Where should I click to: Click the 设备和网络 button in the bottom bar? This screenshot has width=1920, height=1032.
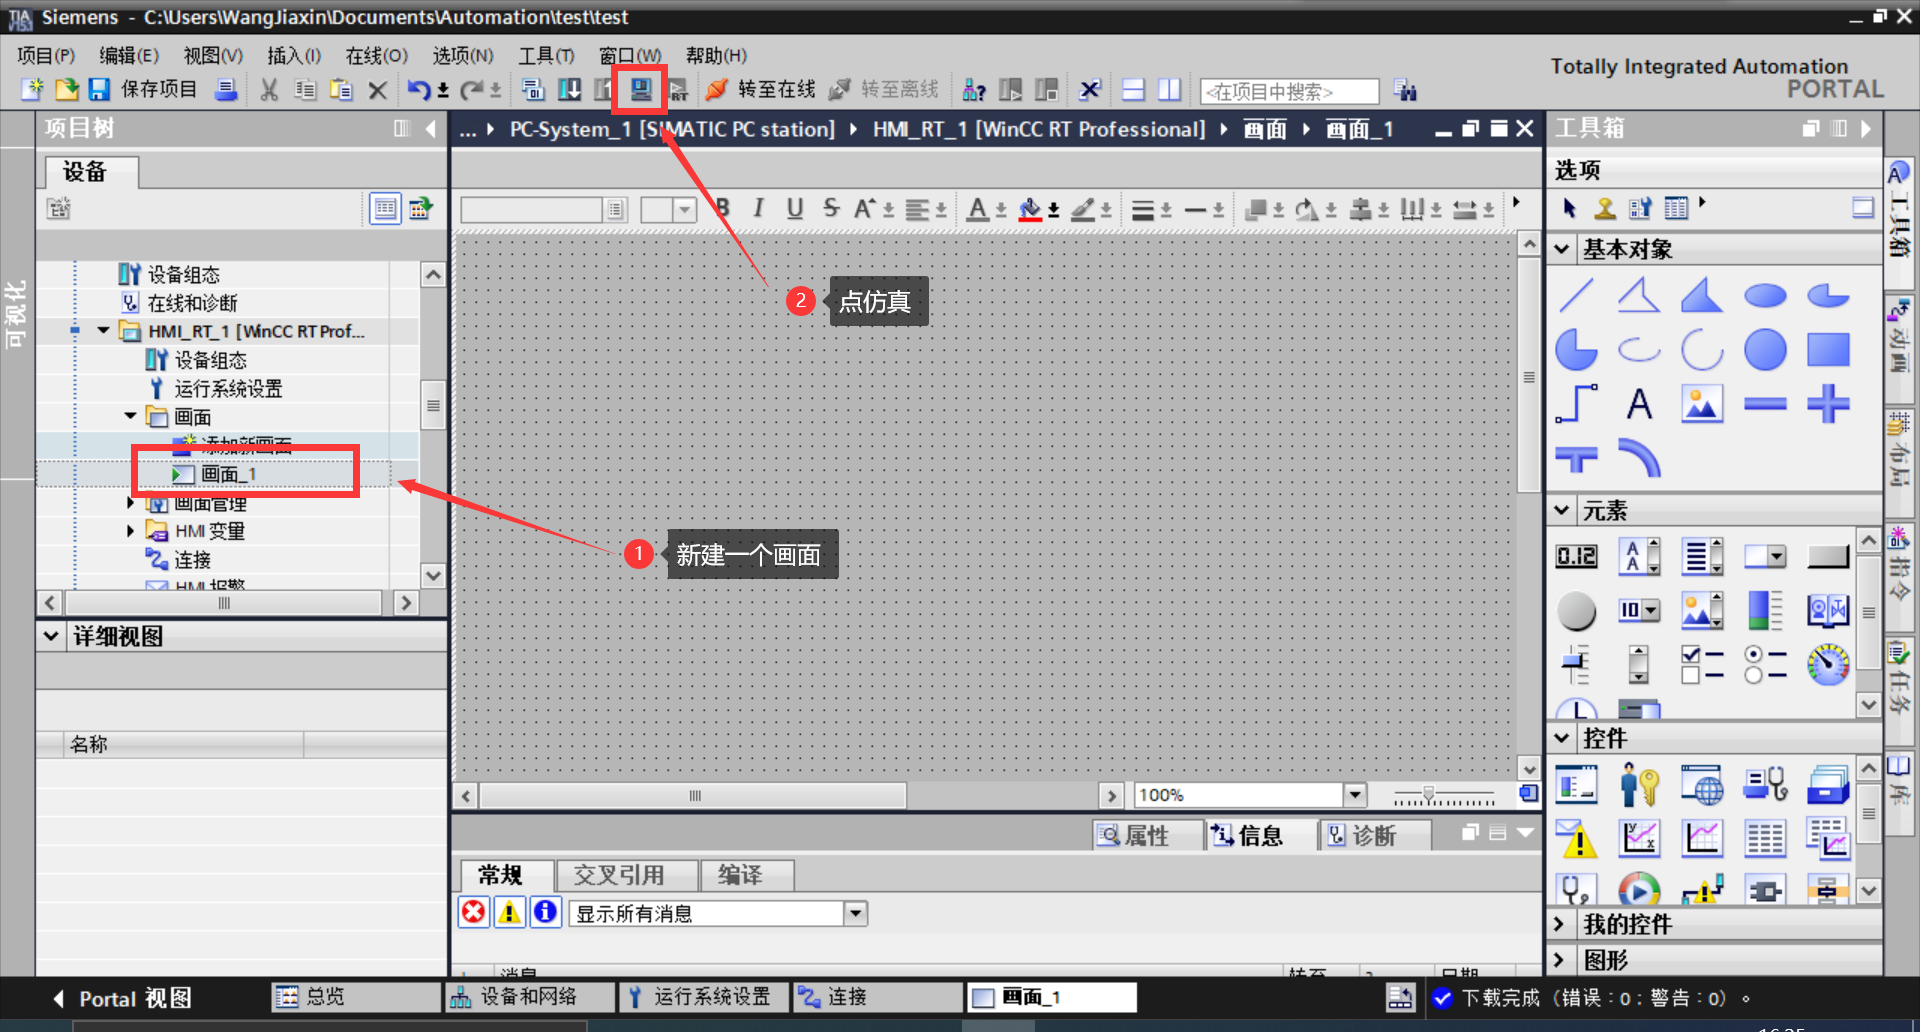click(528, 996)
